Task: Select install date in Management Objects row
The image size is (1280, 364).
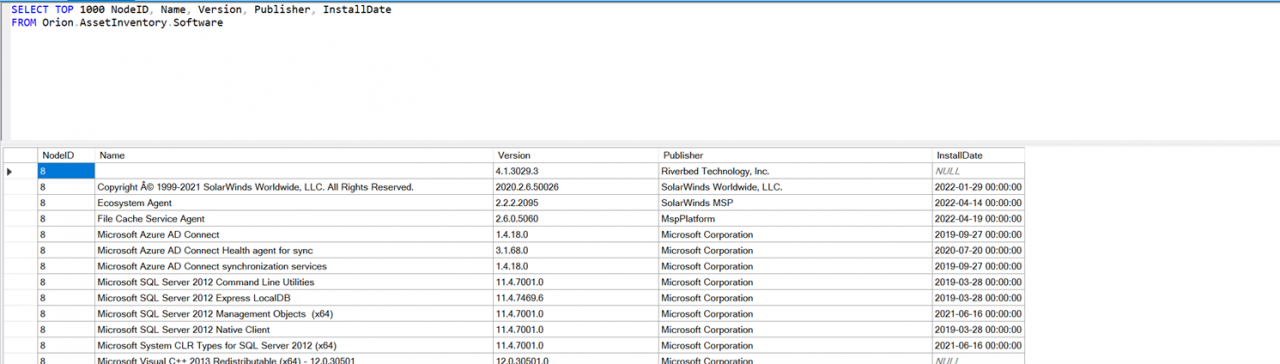Action: (978, 314)
